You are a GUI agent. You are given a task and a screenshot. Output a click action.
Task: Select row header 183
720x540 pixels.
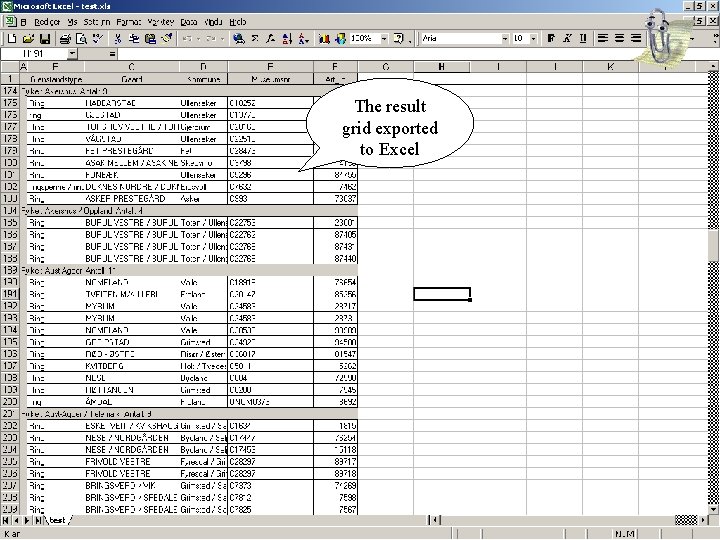[10, 199]
